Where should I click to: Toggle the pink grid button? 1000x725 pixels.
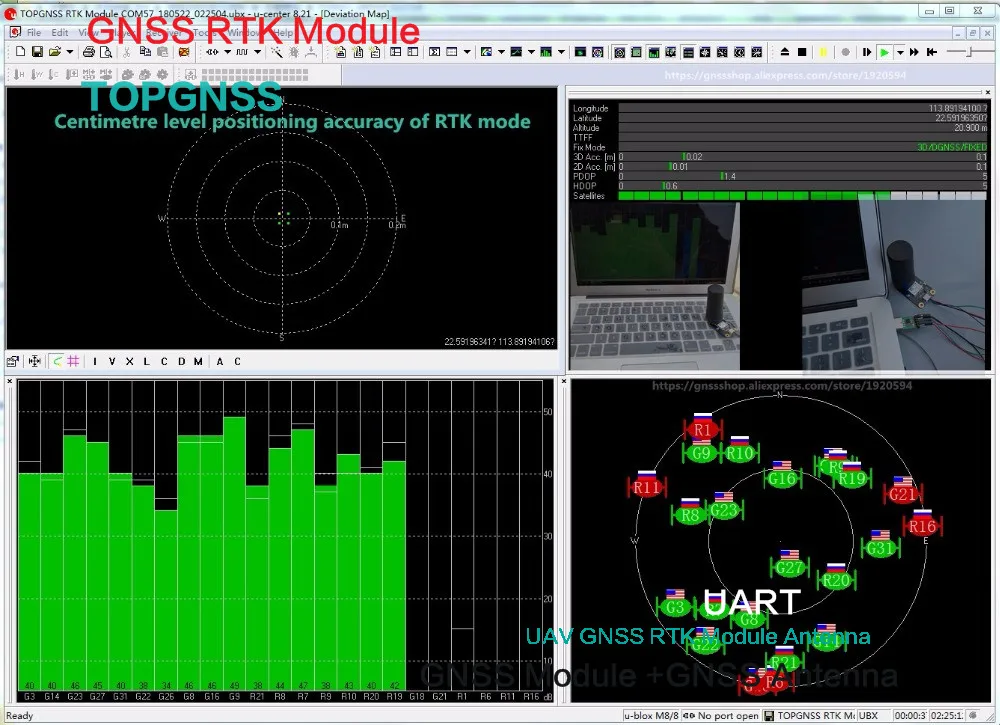(x=73, y=362)
